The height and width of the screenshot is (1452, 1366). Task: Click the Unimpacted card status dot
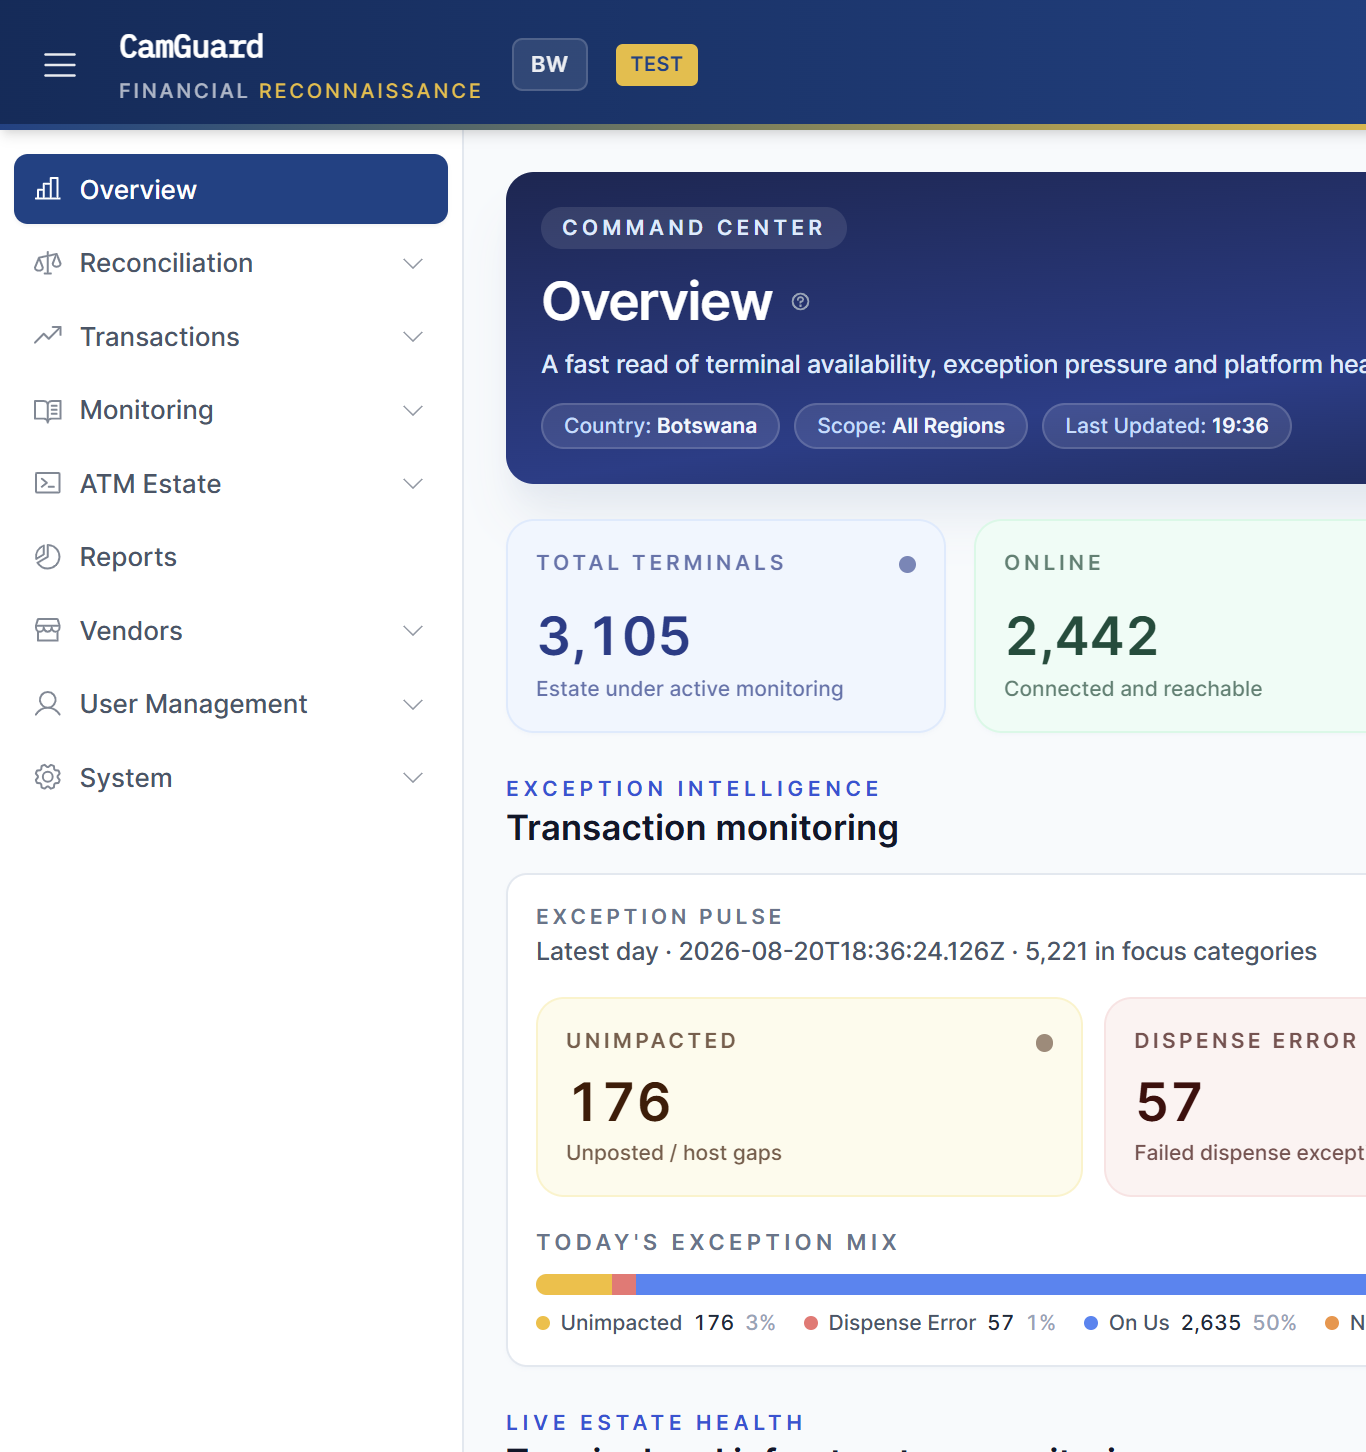[x=1044, y=1043]
